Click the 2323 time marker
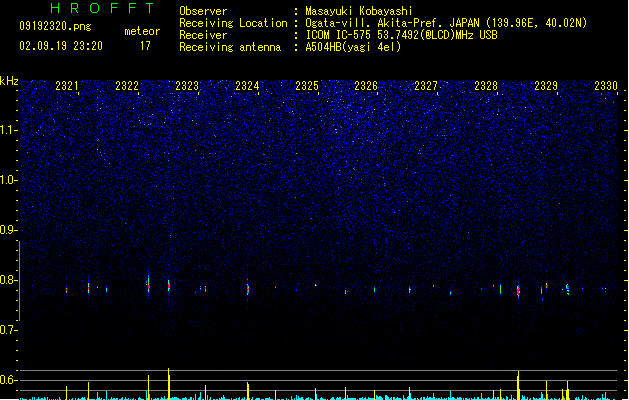 point(187,86)
